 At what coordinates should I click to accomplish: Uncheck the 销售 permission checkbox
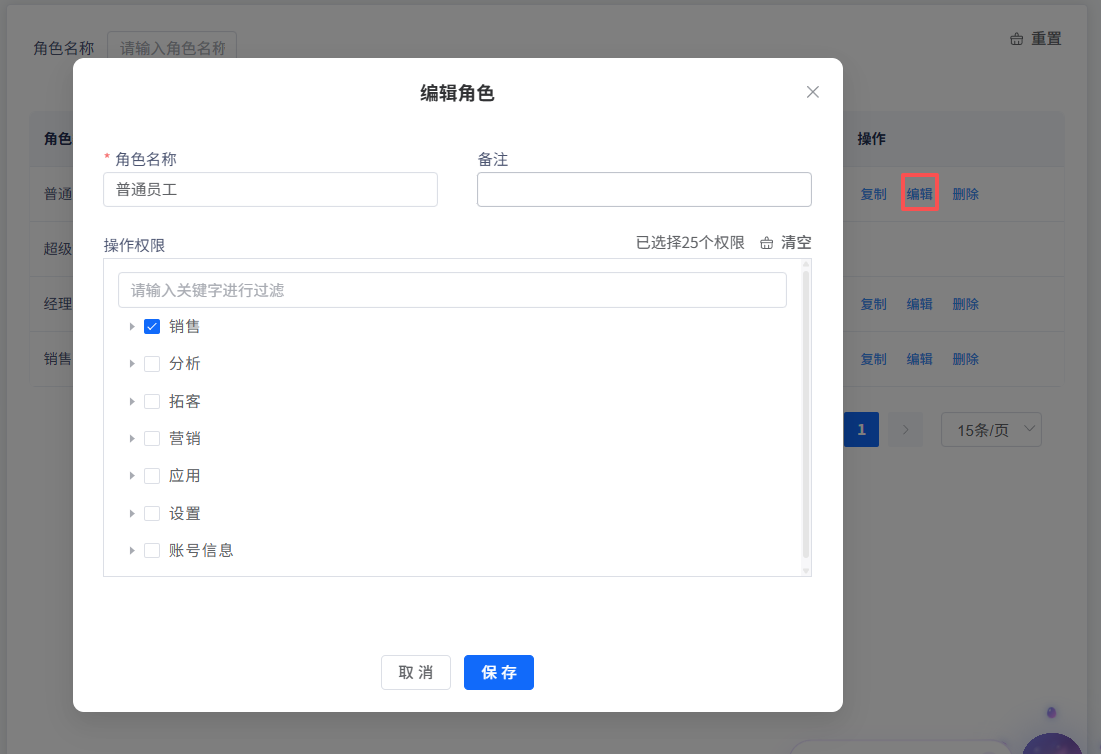click(152, 326)
